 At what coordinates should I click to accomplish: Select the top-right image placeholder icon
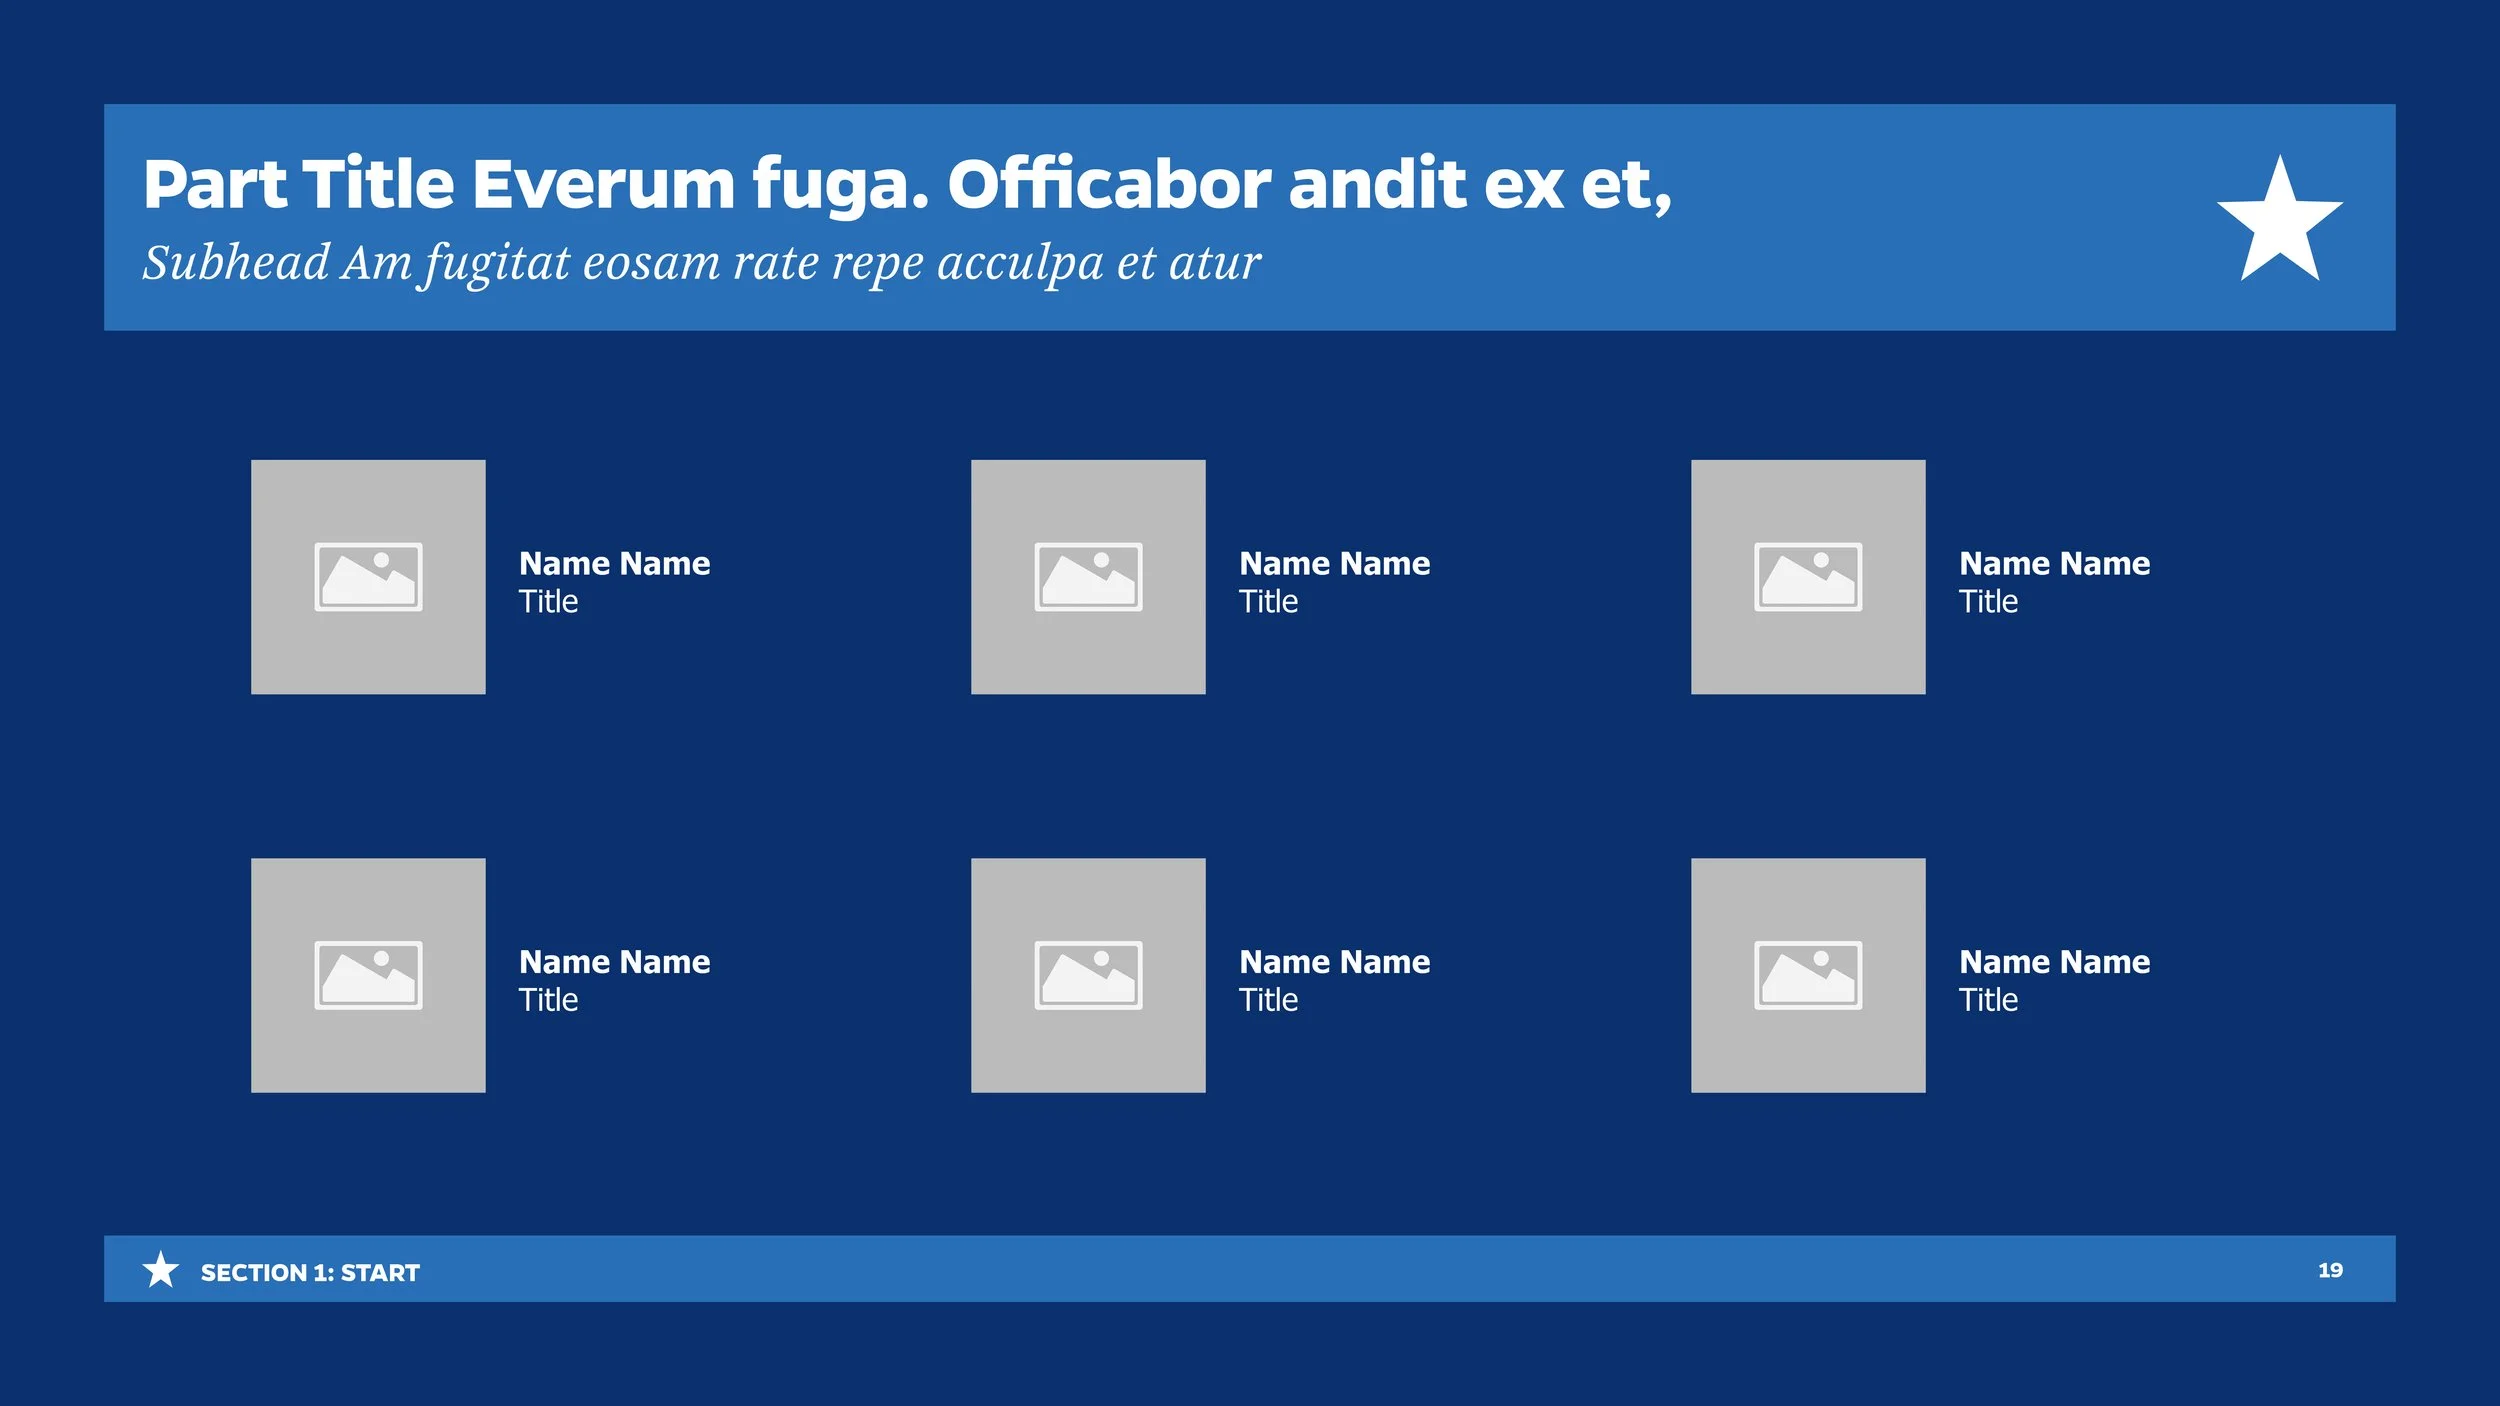(x=1808, y=577)
